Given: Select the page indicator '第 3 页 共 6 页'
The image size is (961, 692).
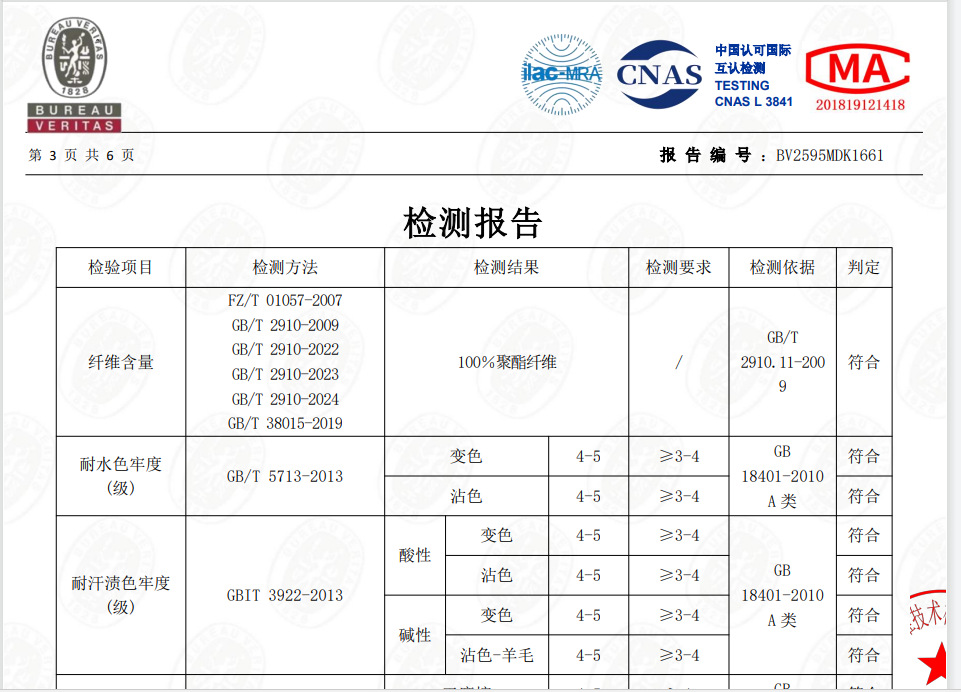Looking at the screenshot, I should coord(82,155).
